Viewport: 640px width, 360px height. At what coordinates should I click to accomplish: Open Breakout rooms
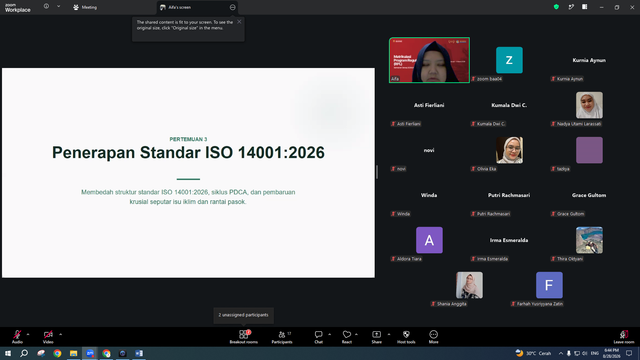[x=244, y=336]
